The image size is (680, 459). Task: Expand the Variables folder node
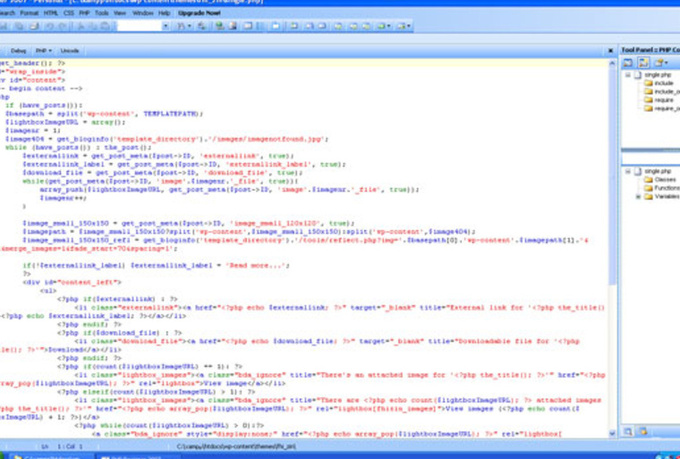tap(638, 197)
